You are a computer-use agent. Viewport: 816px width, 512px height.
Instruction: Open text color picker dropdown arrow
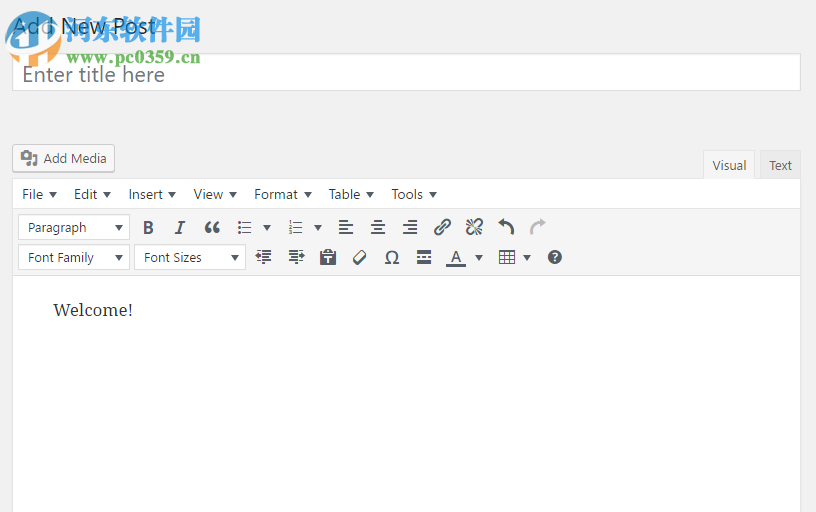click(x=479, y=257)
